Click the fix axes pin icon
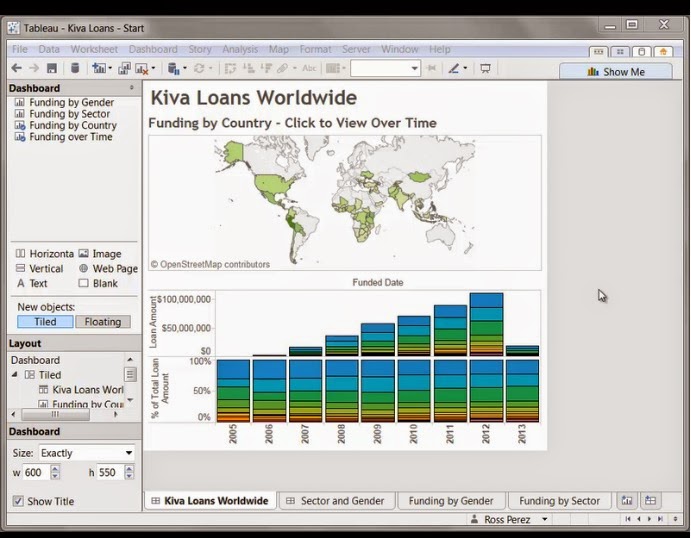691x538 pixels. [431, 68]
